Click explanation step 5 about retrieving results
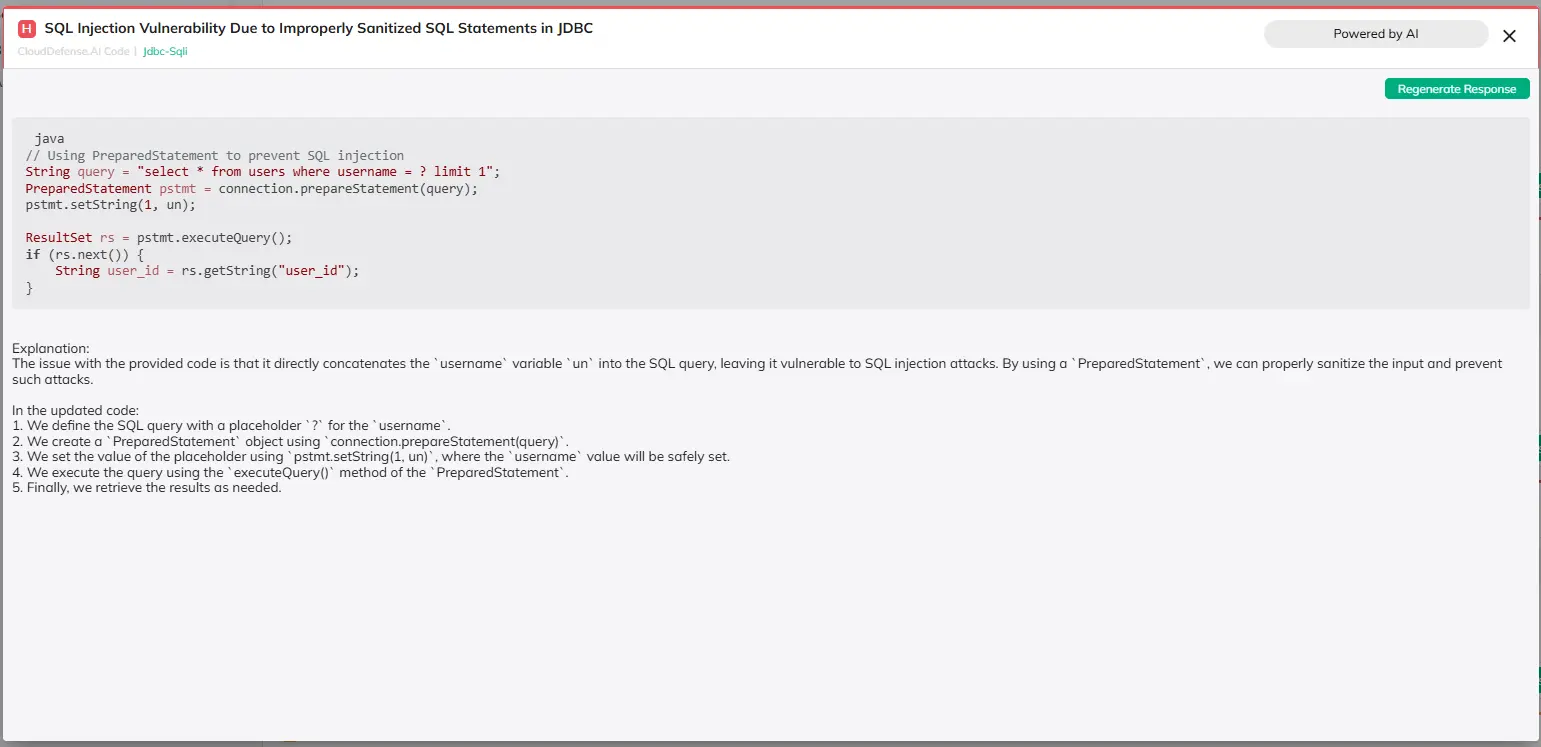The image size is (1541, 747). point(147,488)
